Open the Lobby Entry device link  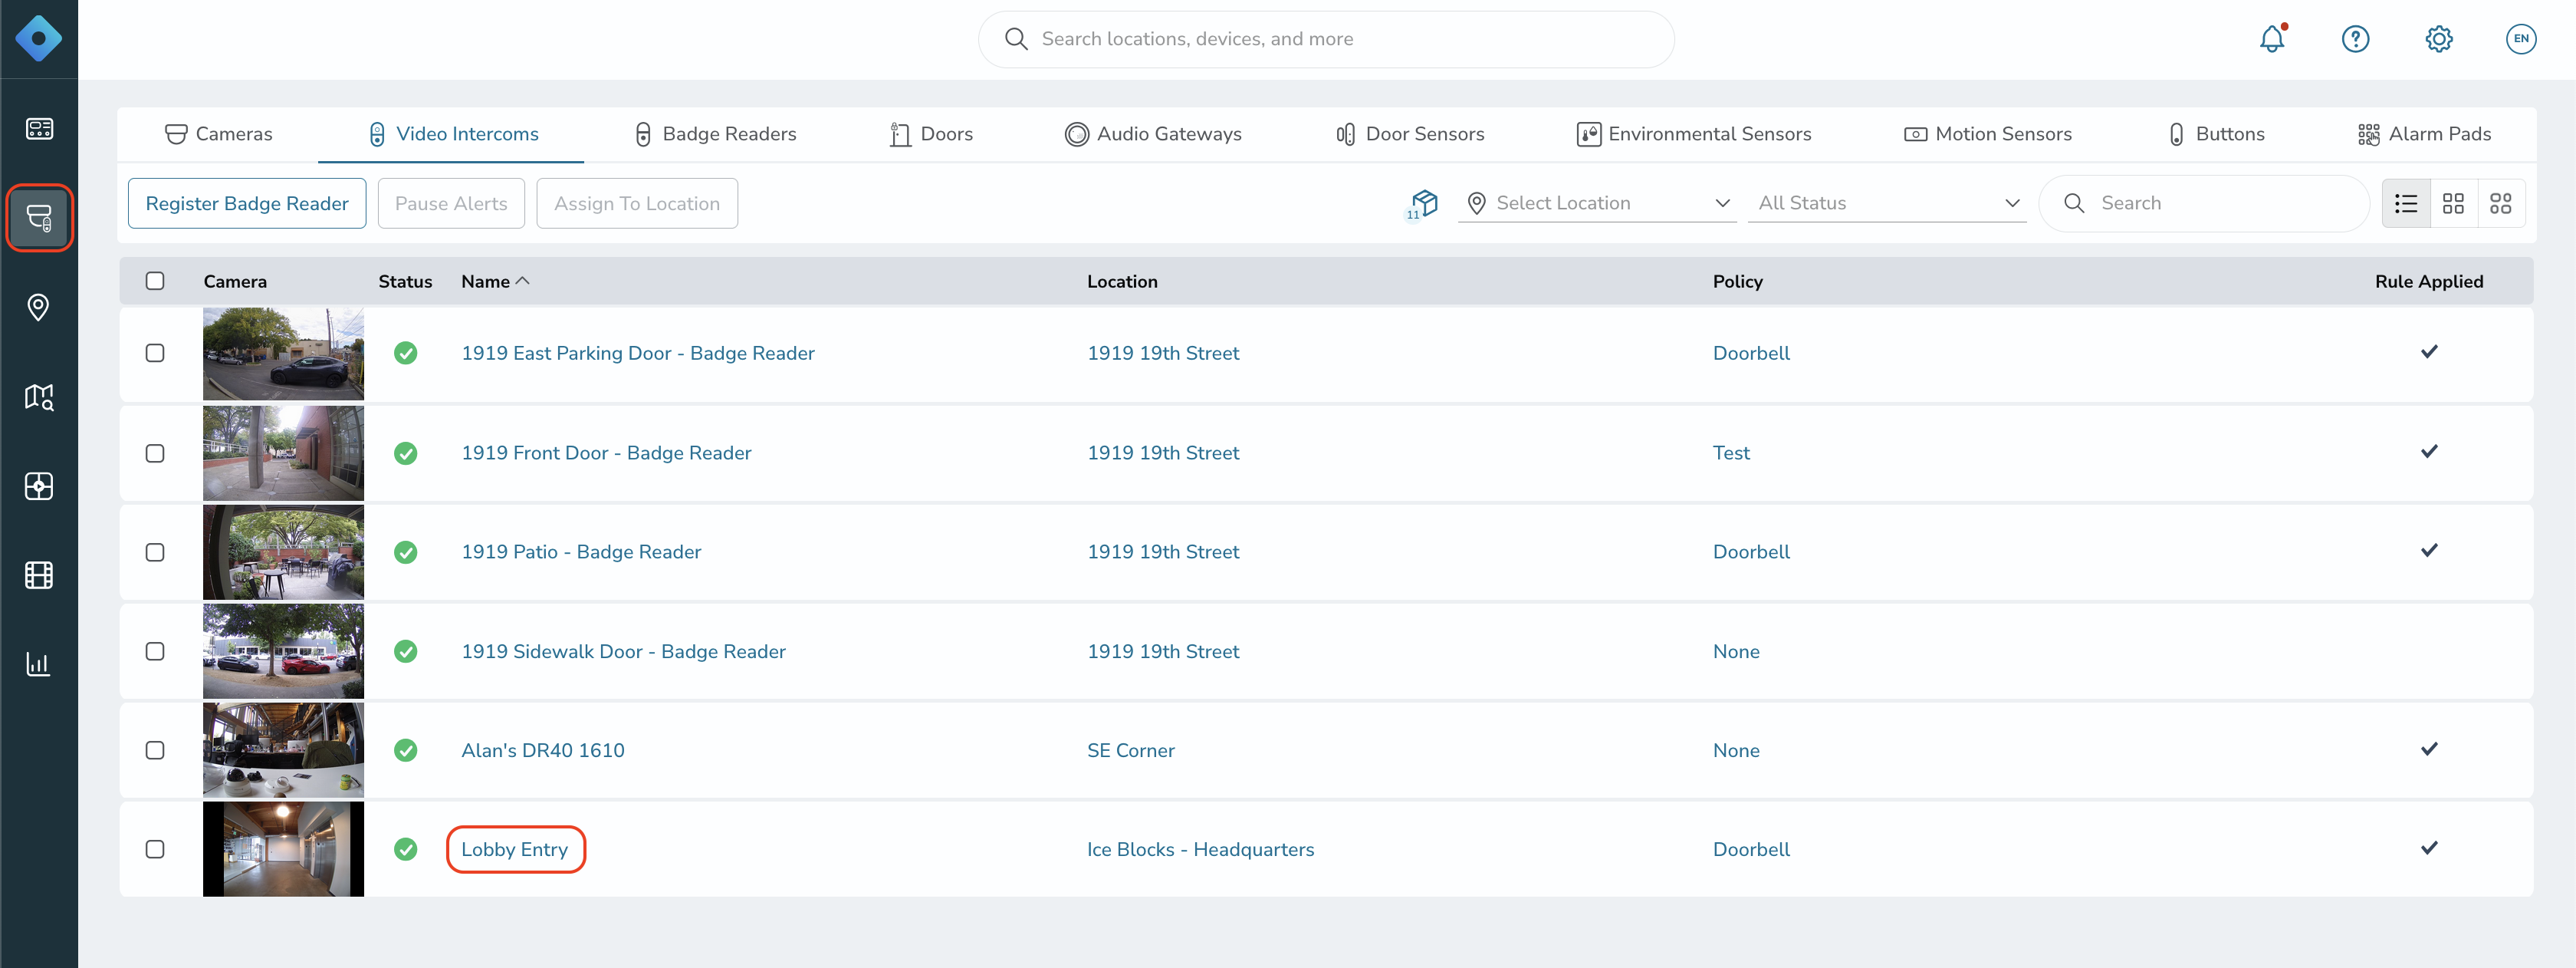click(x=514, y=849)
